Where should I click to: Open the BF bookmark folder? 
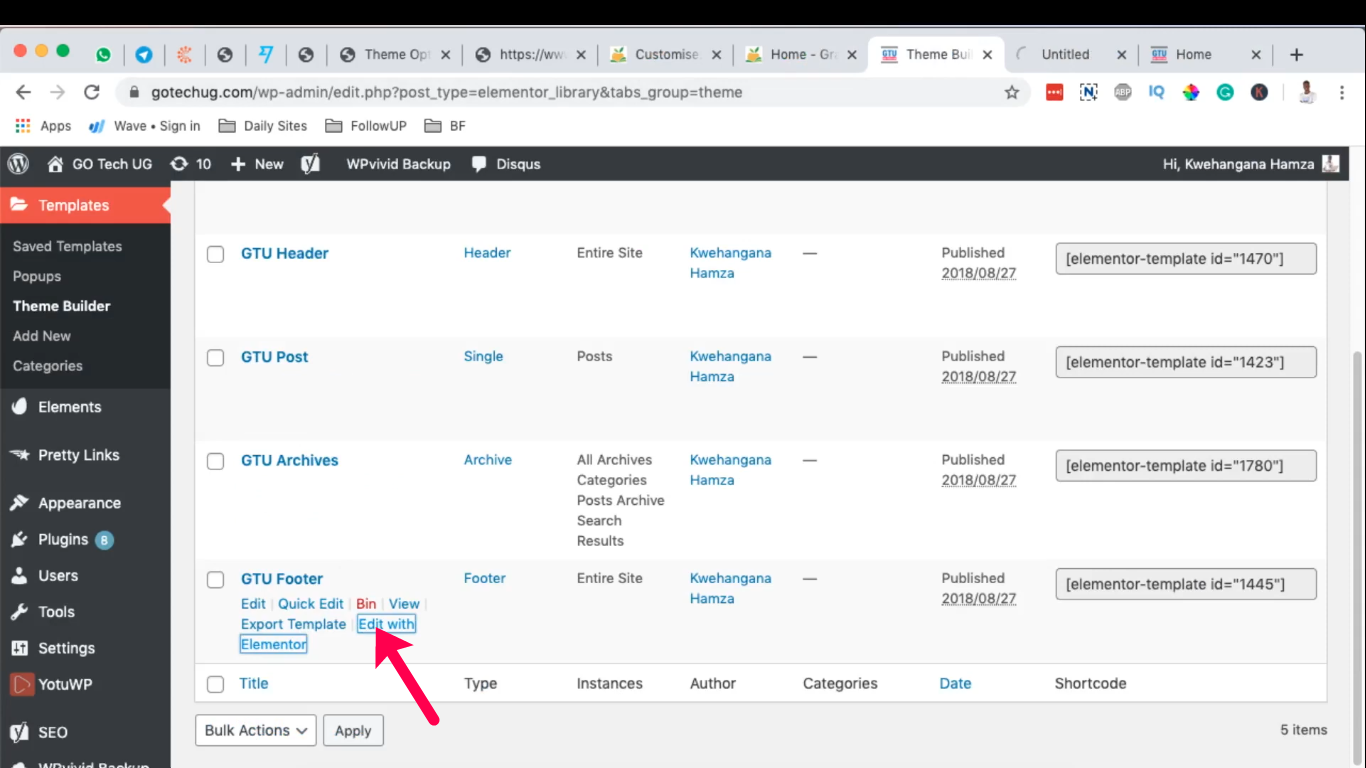(445, 126)
